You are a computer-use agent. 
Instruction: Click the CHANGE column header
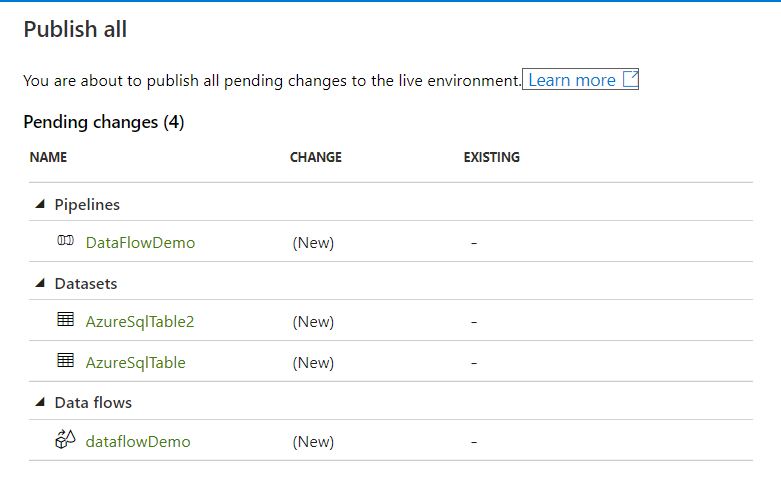[x=316, y=158]
